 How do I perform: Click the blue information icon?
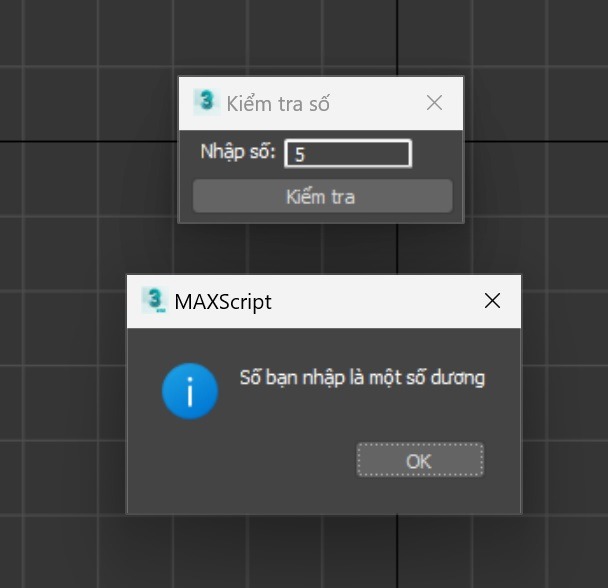189,390
